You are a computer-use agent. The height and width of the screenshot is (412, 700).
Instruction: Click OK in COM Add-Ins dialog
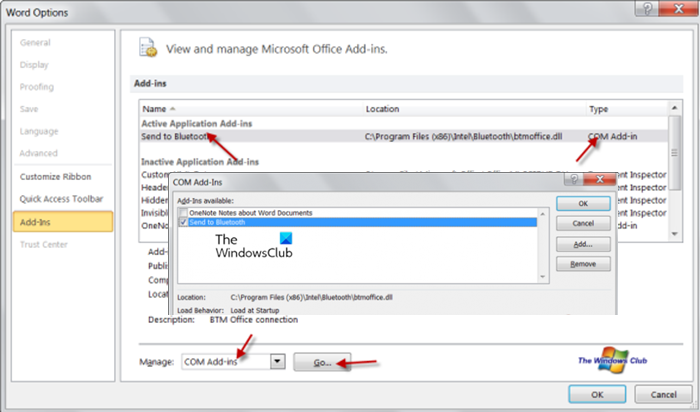click(583, 204)
